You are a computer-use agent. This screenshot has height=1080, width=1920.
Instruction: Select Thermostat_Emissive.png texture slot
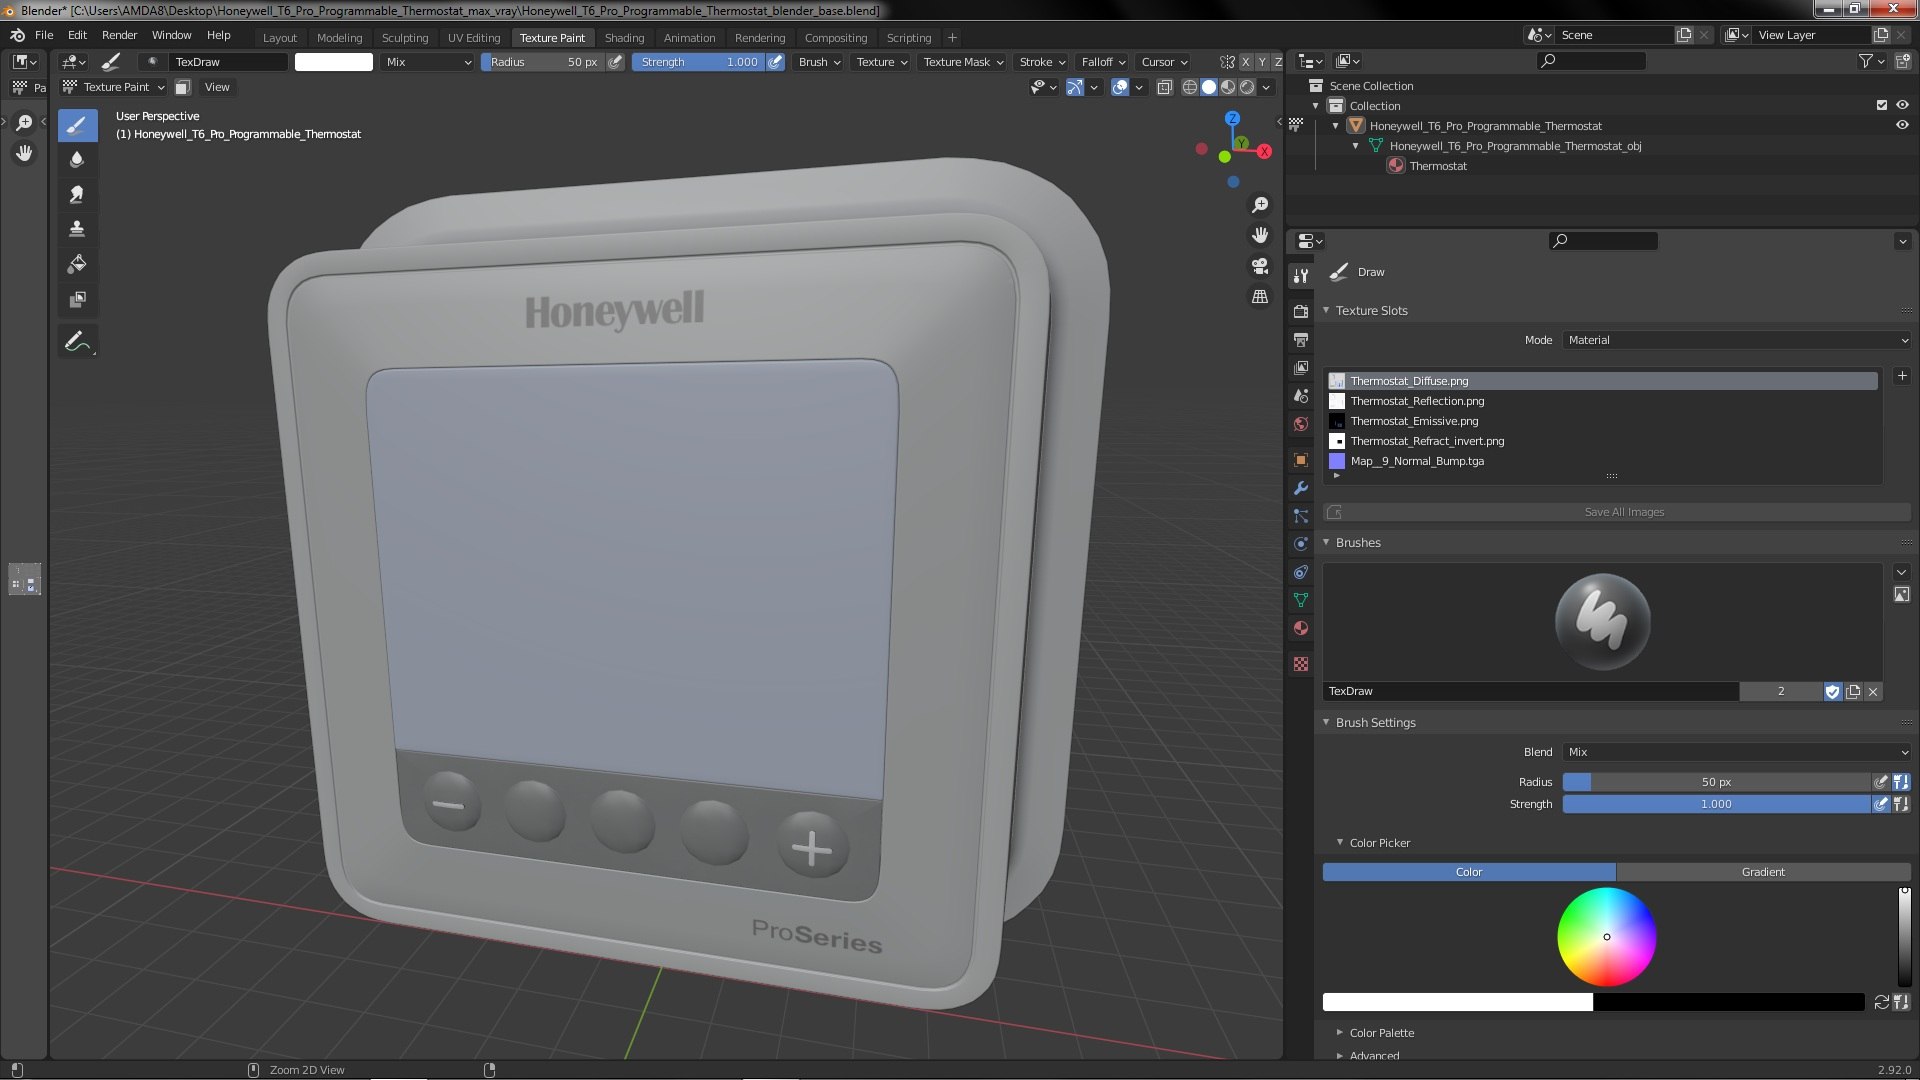[1602, 421]
